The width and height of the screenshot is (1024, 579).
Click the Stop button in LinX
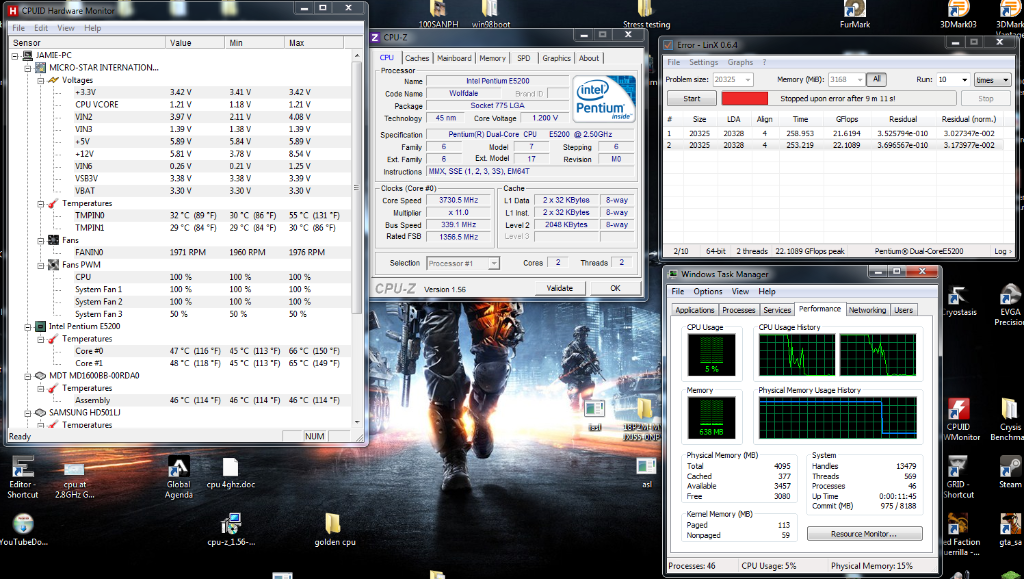(985, 99)
